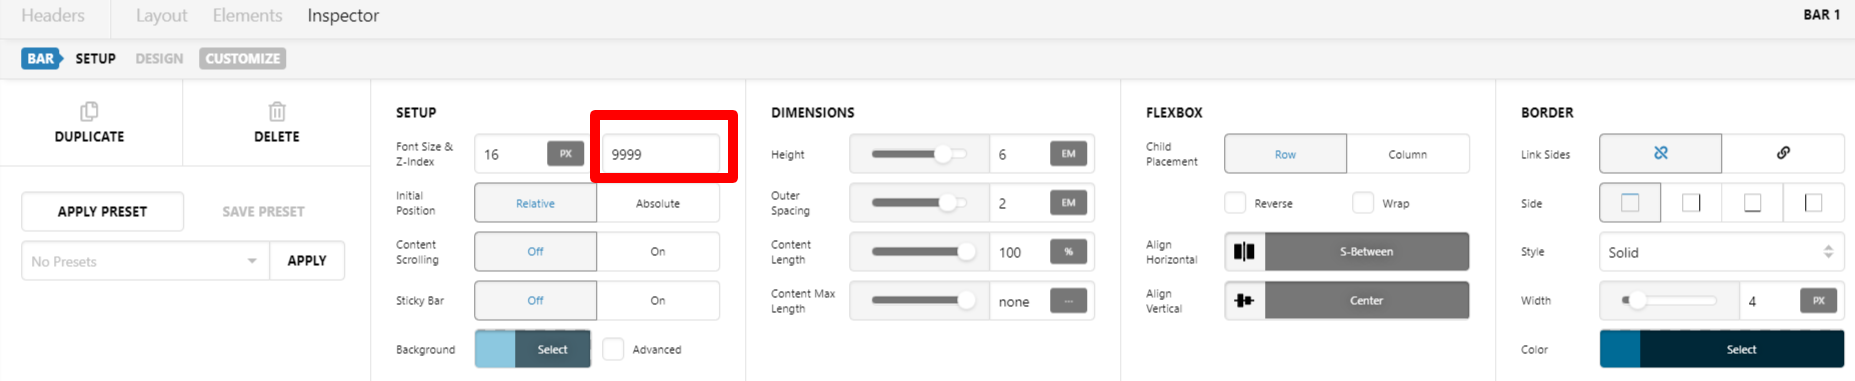Click the S-Between horizontal align icon

pyautogui.click(x=1244, y=251)
